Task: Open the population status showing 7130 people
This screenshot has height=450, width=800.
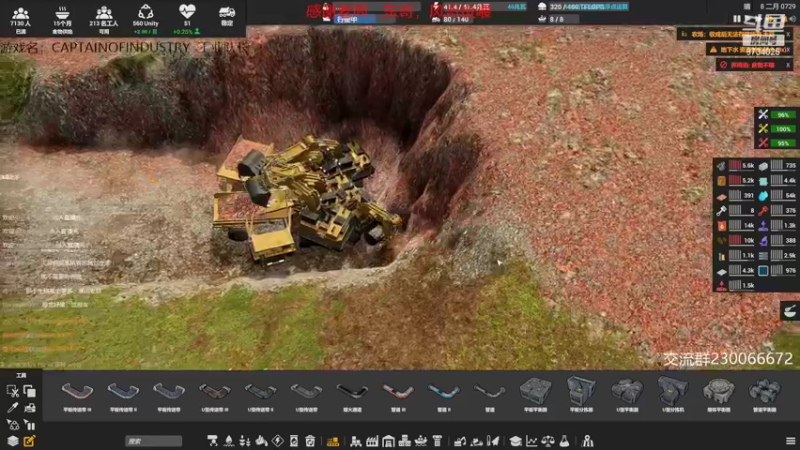Action: pos(20,19)
